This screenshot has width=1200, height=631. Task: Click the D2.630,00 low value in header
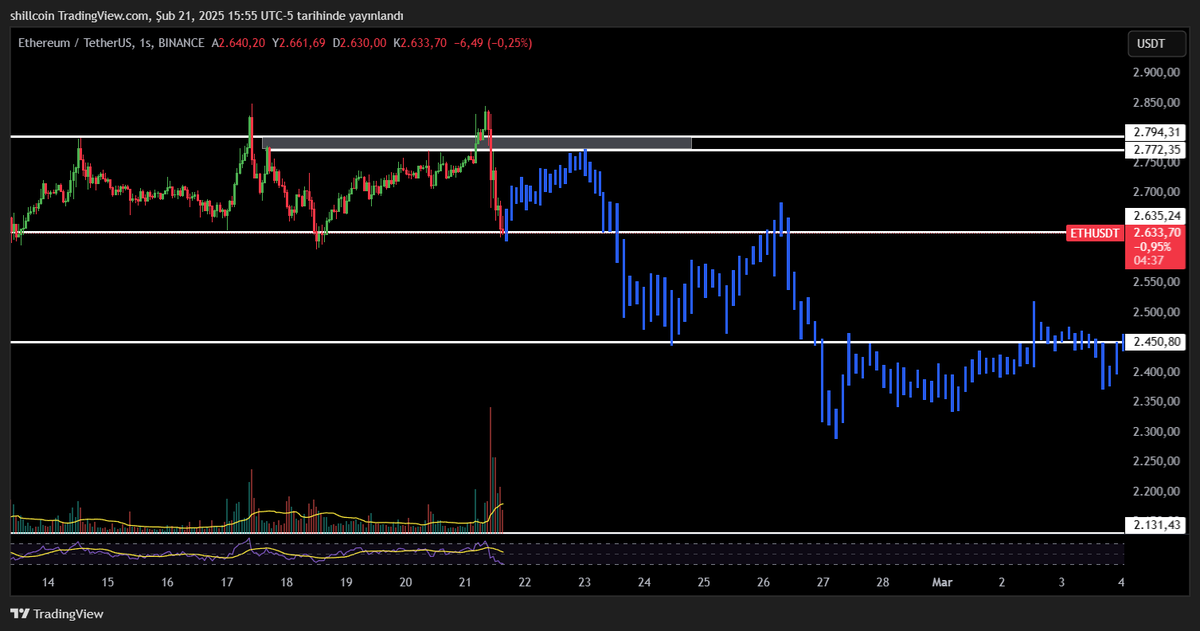point(361,43)
